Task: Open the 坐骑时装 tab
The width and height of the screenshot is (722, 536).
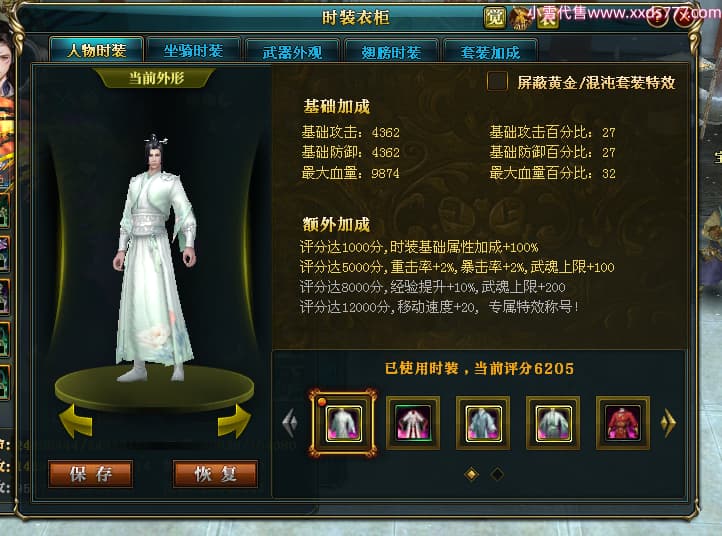Action: coord(193,50)
